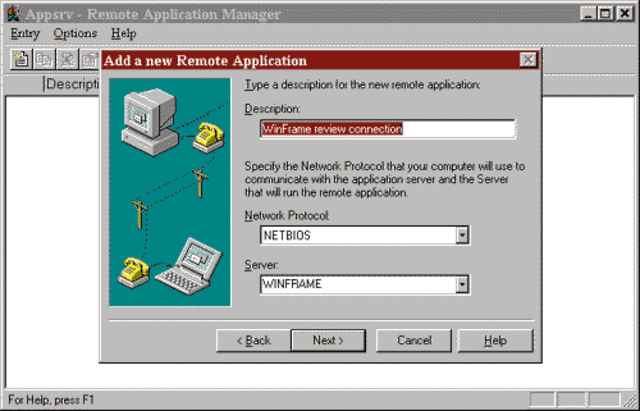Screen dimensions: 640x411
Task: Maximize the Appsrv main window
Action: [x=605, y=14]
